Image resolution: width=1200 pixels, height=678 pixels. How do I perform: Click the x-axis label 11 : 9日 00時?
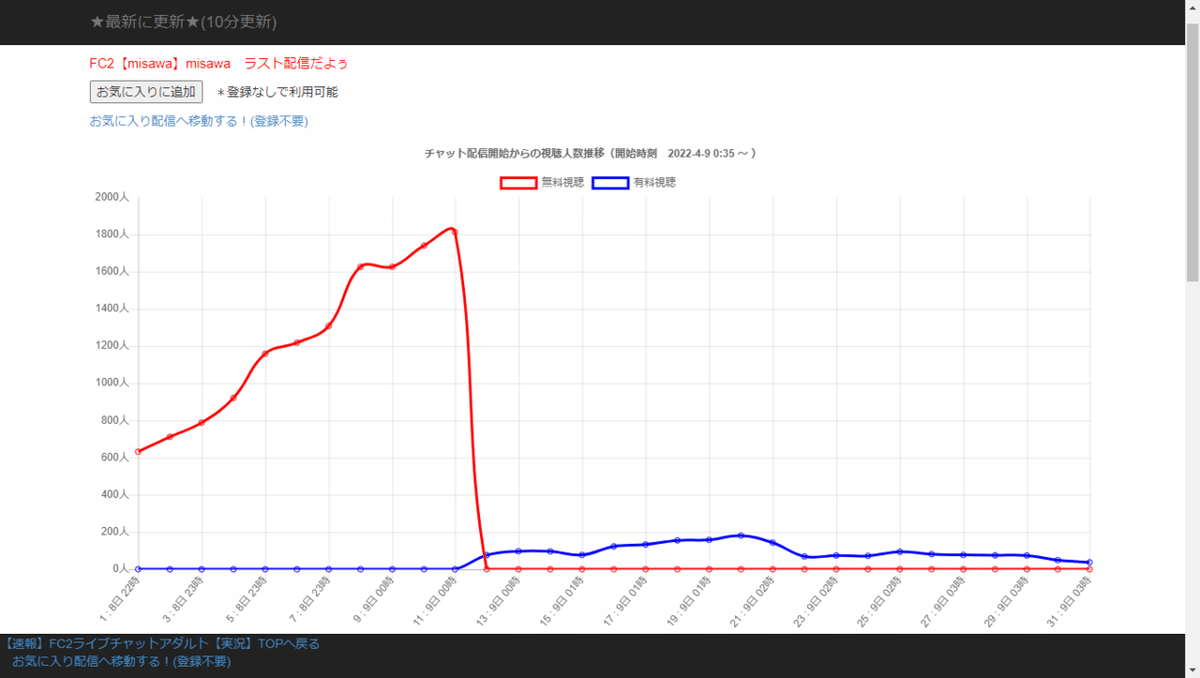[x=435, y=599]
